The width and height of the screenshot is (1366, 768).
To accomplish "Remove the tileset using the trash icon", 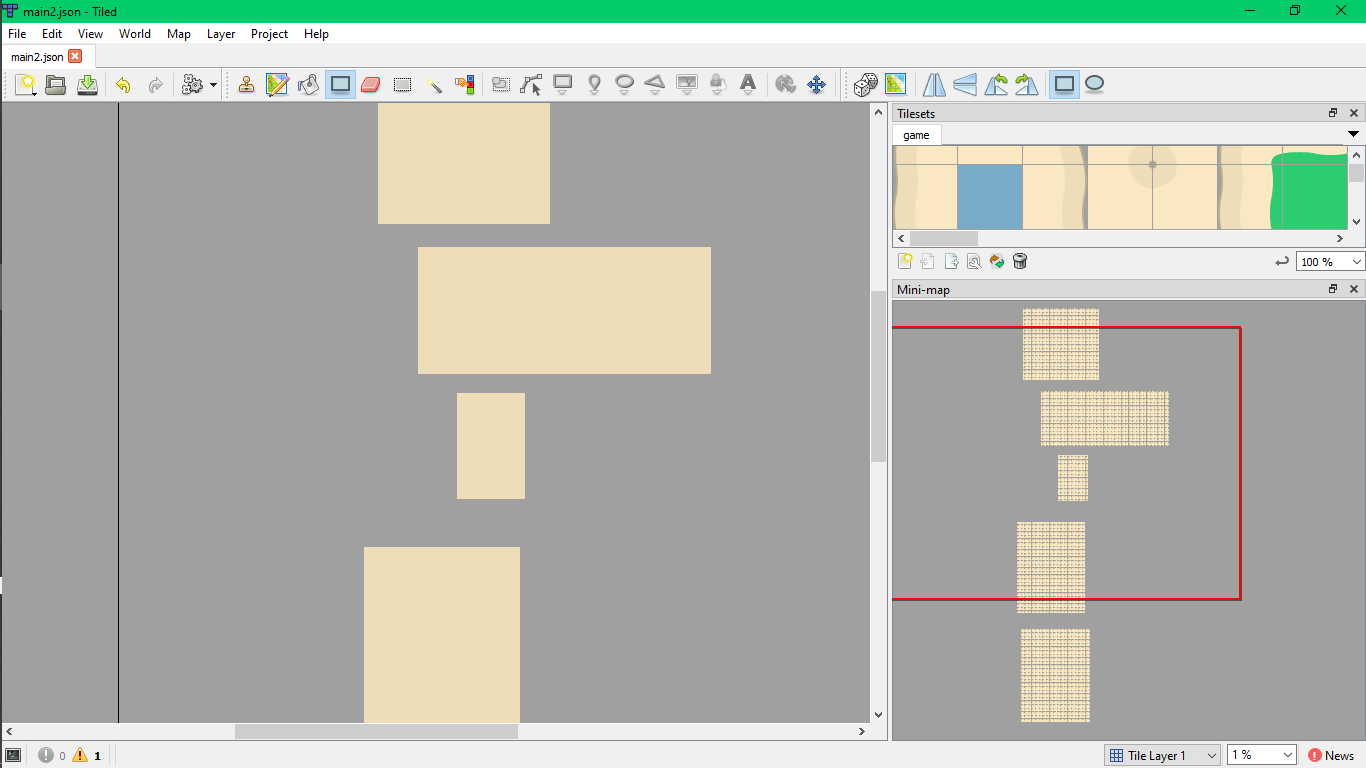I will pos(1019,261).
